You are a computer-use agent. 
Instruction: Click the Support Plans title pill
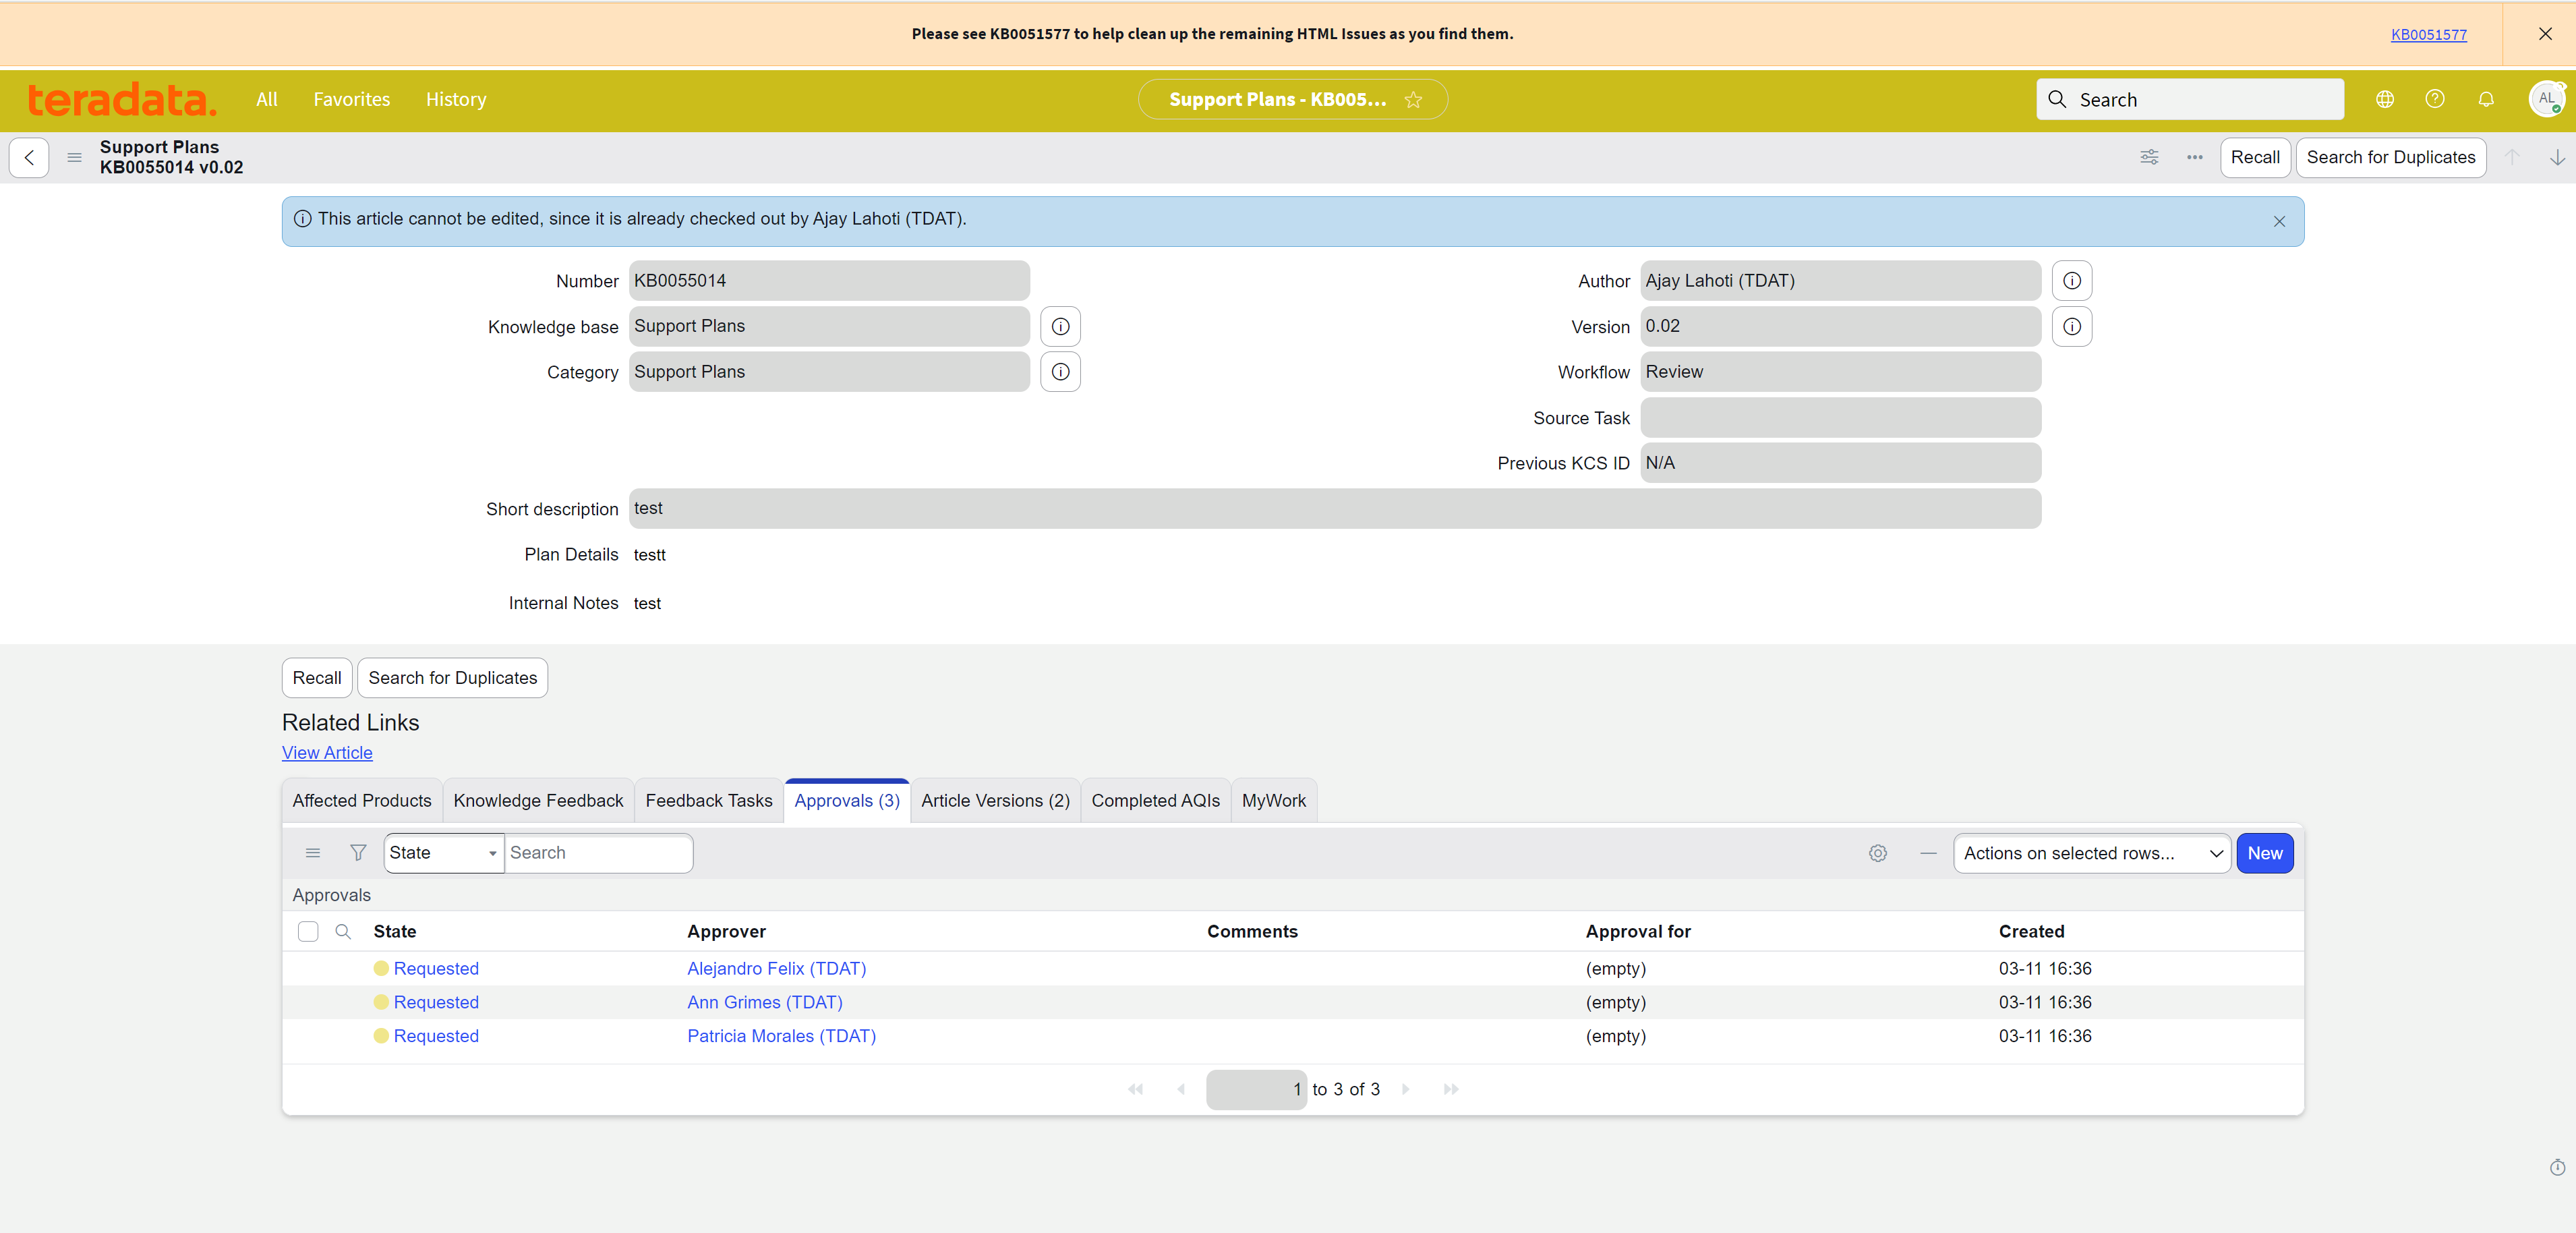1292,99
